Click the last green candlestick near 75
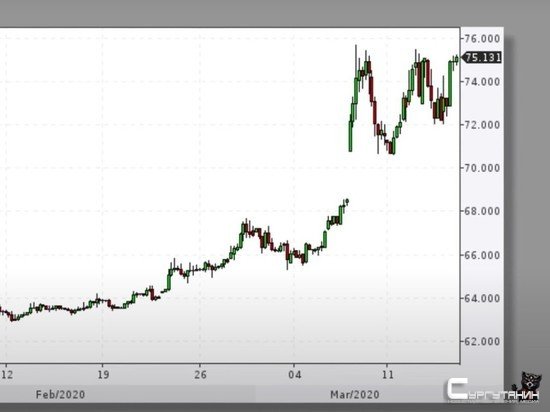This screenshot has height=412, width=550. pyautogui.click(x=456, y=59)
